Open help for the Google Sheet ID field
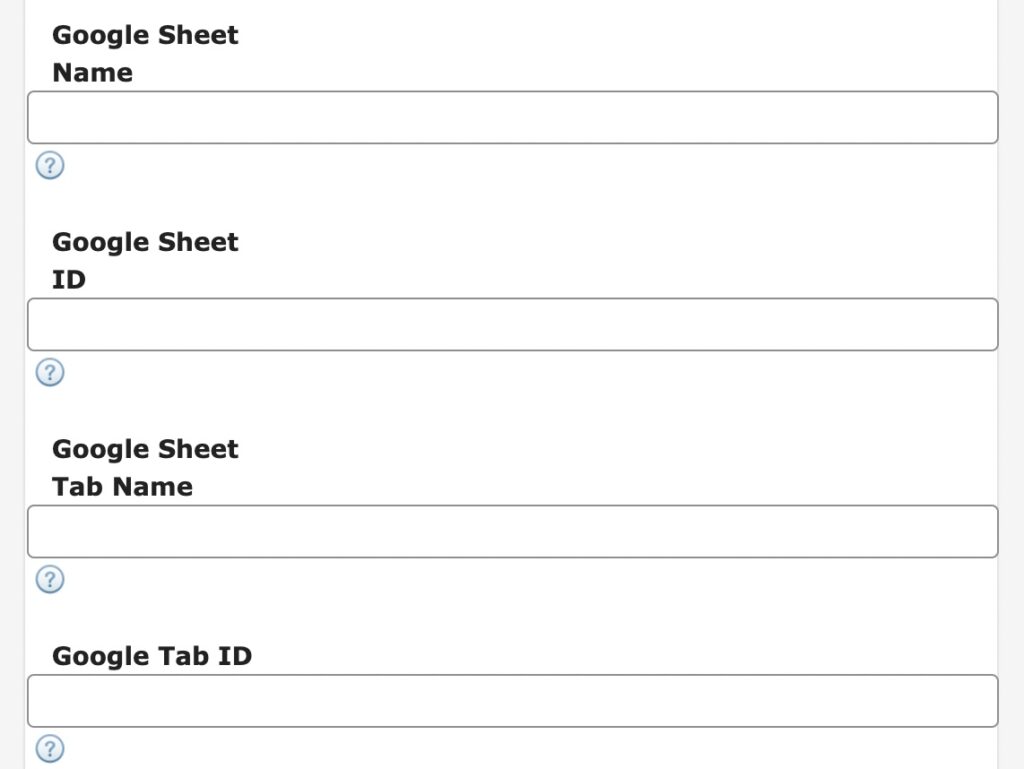The height and width of the screenshot is (769, 1024). [50, 372]
